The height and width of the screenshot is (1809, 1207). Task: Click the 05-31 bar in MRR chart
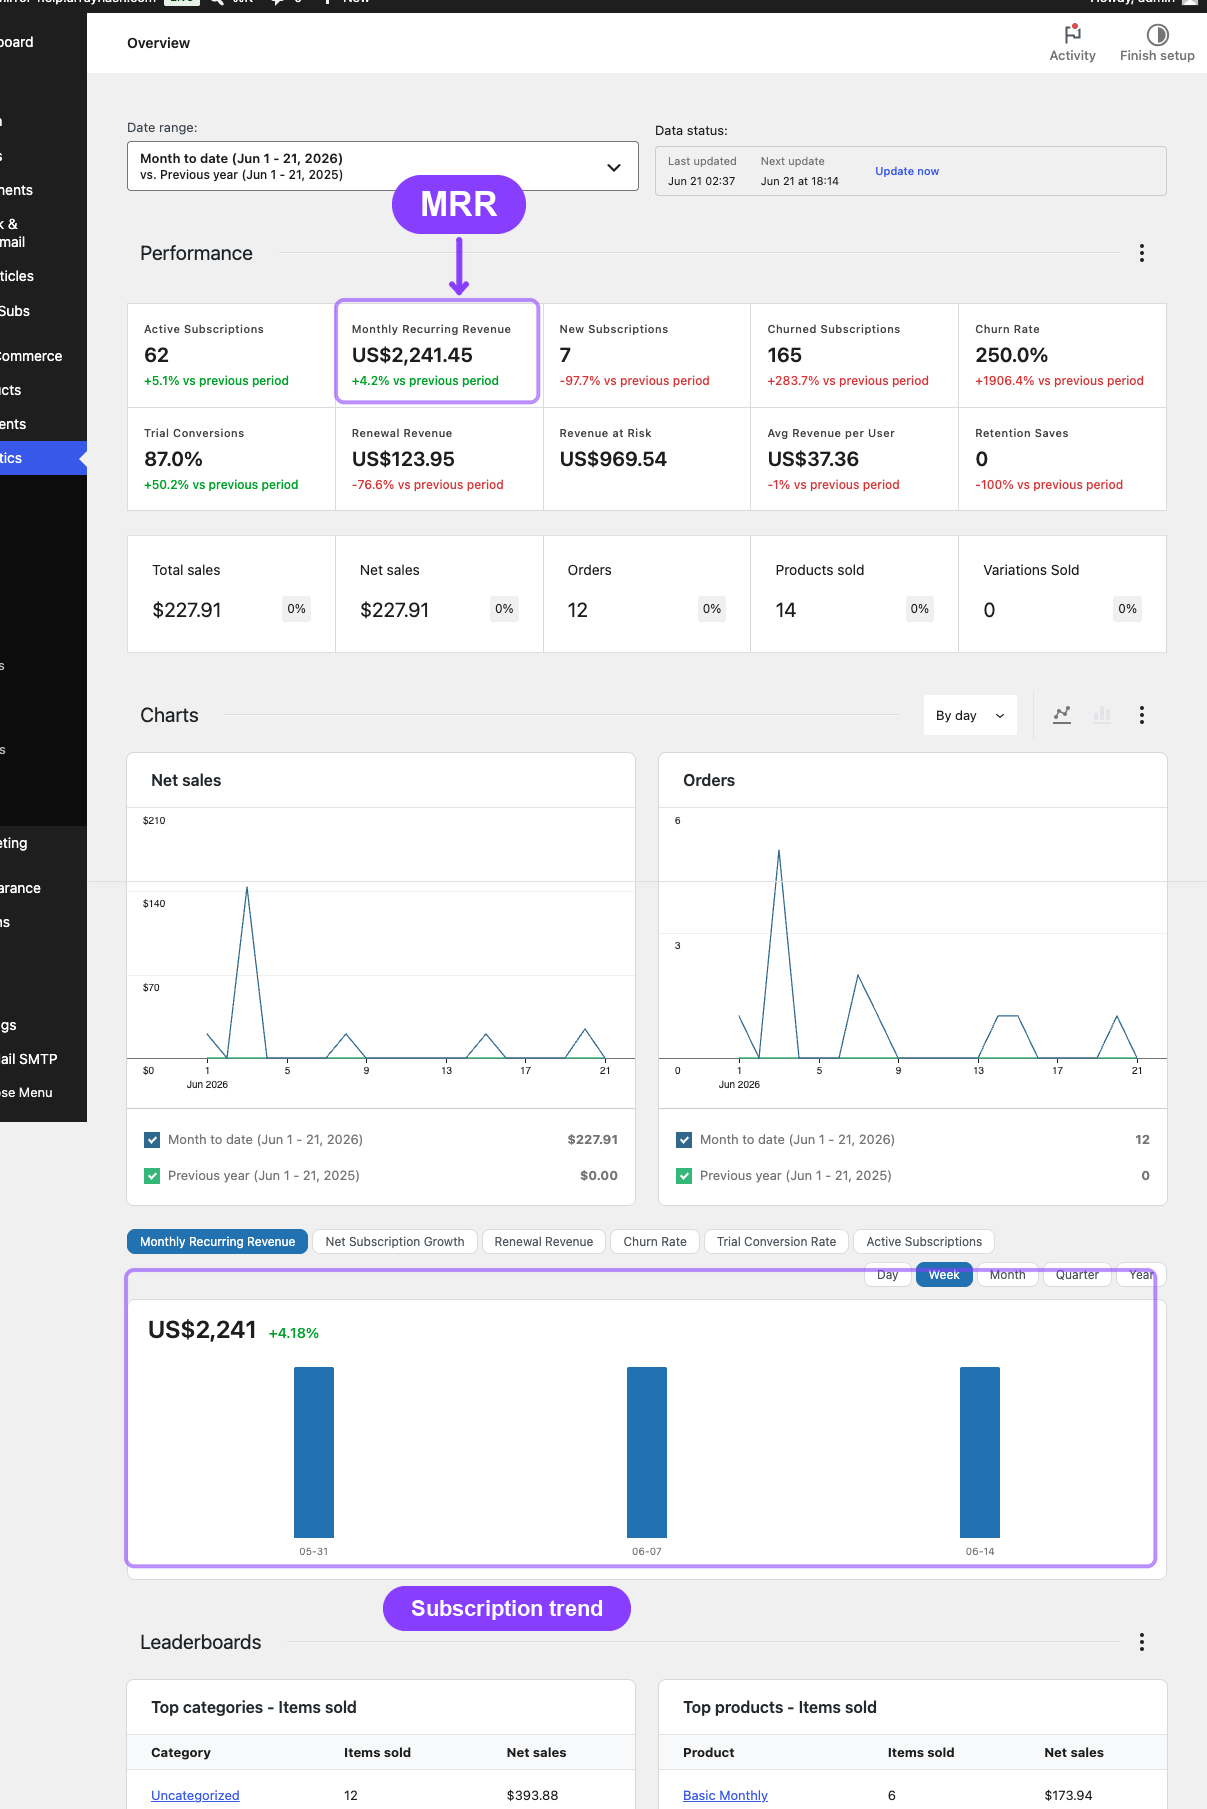click(x=314, y=1452)
